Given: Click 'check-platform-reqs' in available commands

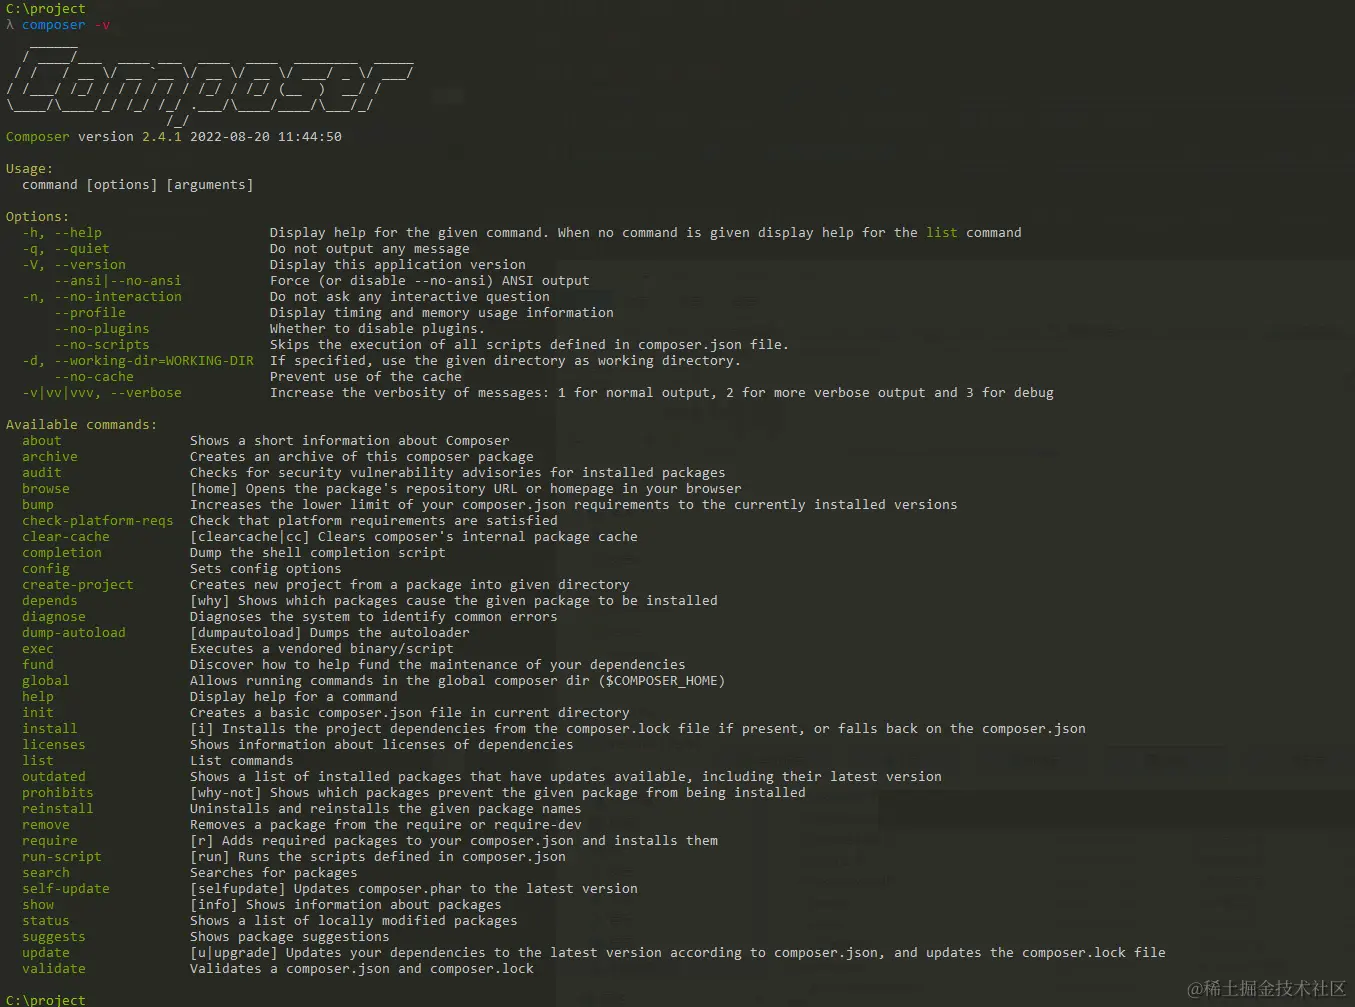Looking at the screenshot, I should click(98, 521).
